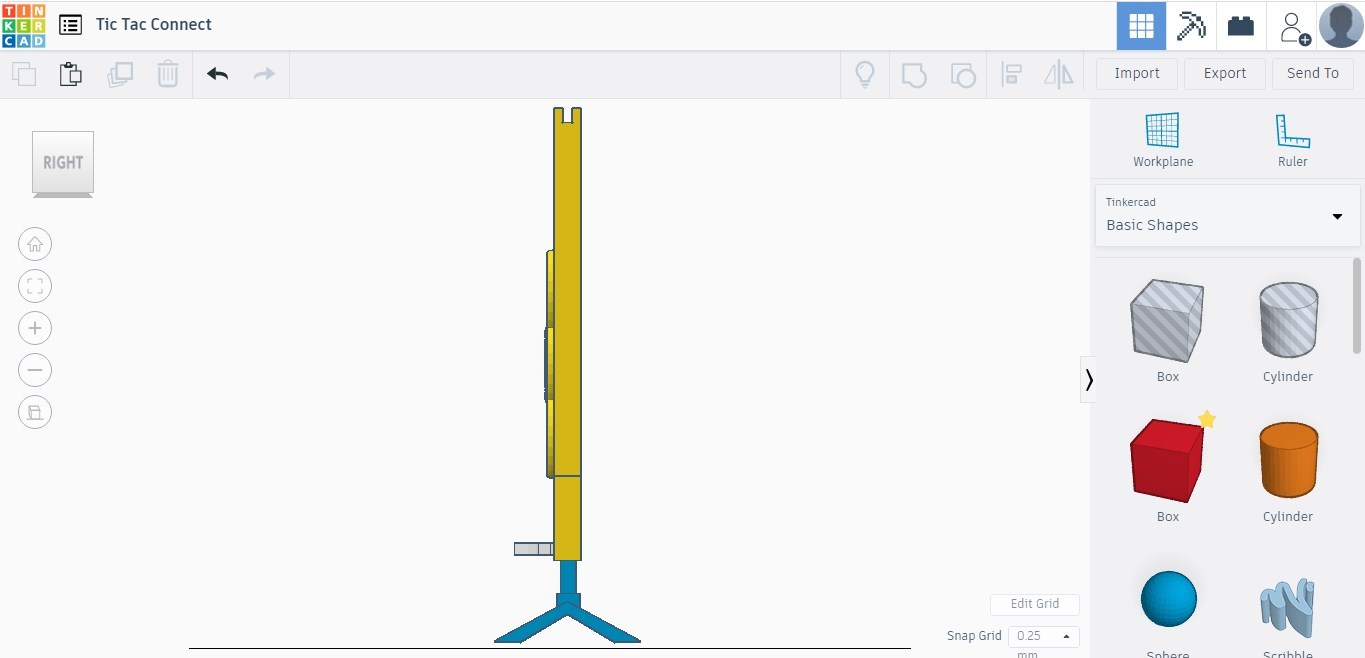Click the Export button
This screenshot has width=1365, height=658.
[x=1225, y=73]
